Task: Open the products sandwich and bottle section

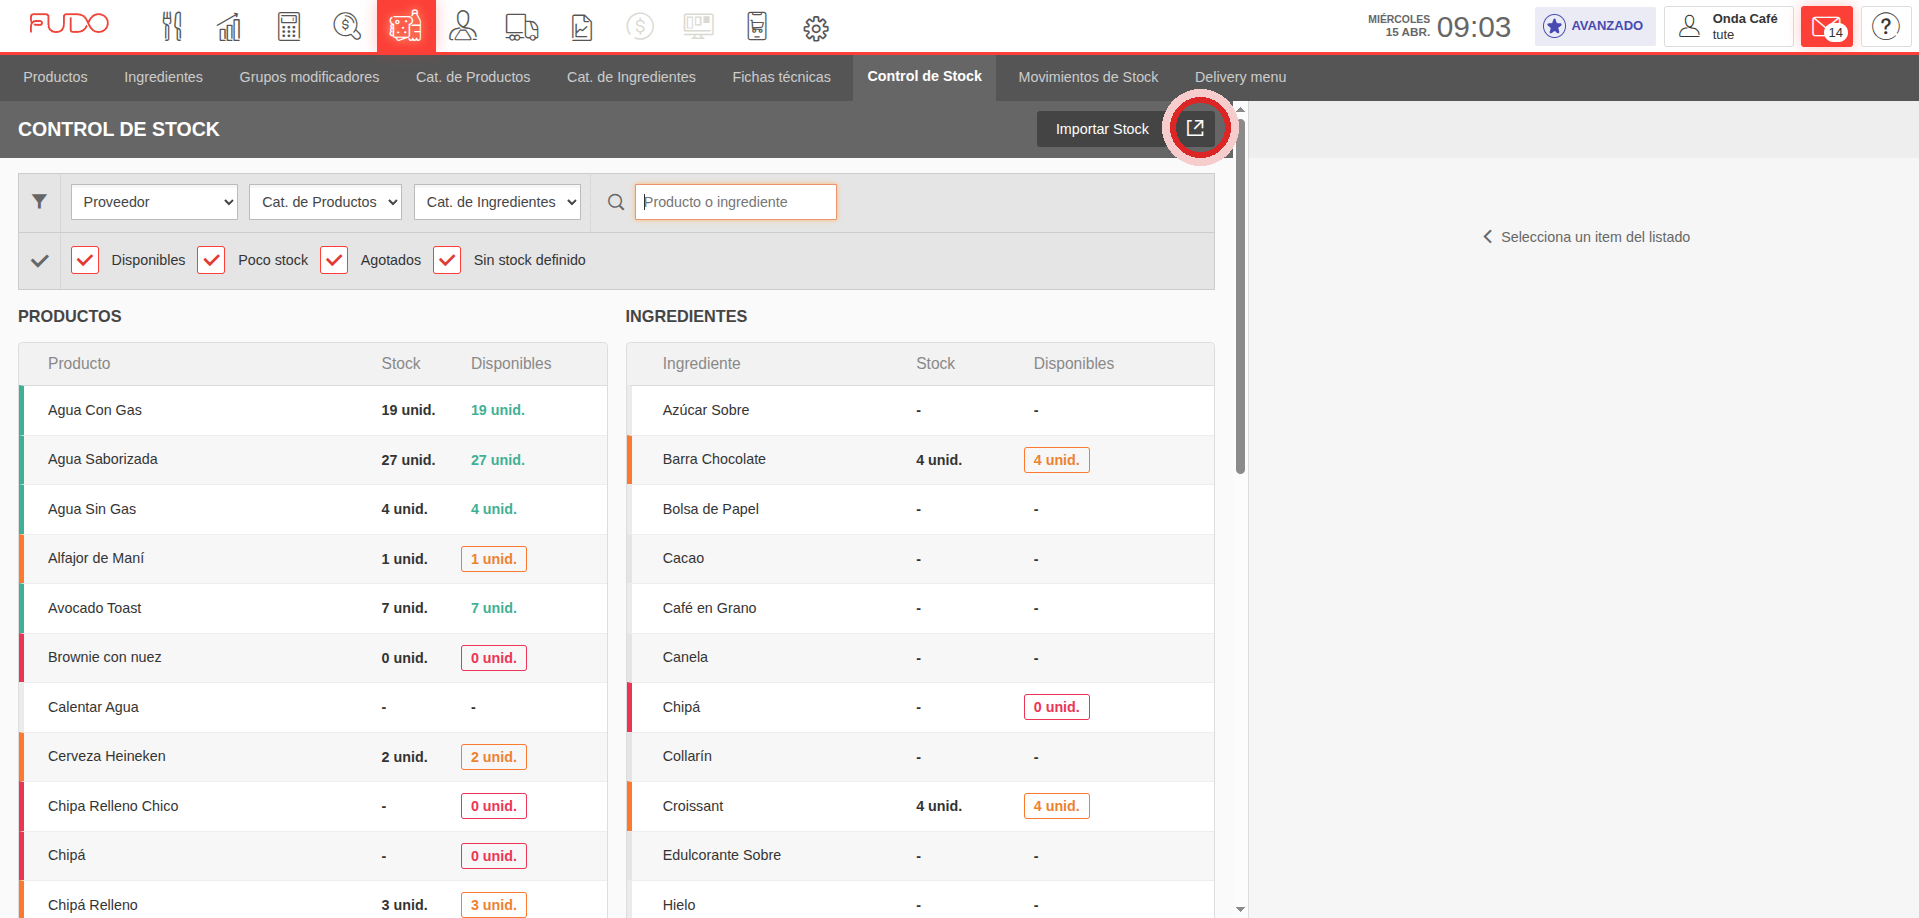Action: (x=406, y=26)
